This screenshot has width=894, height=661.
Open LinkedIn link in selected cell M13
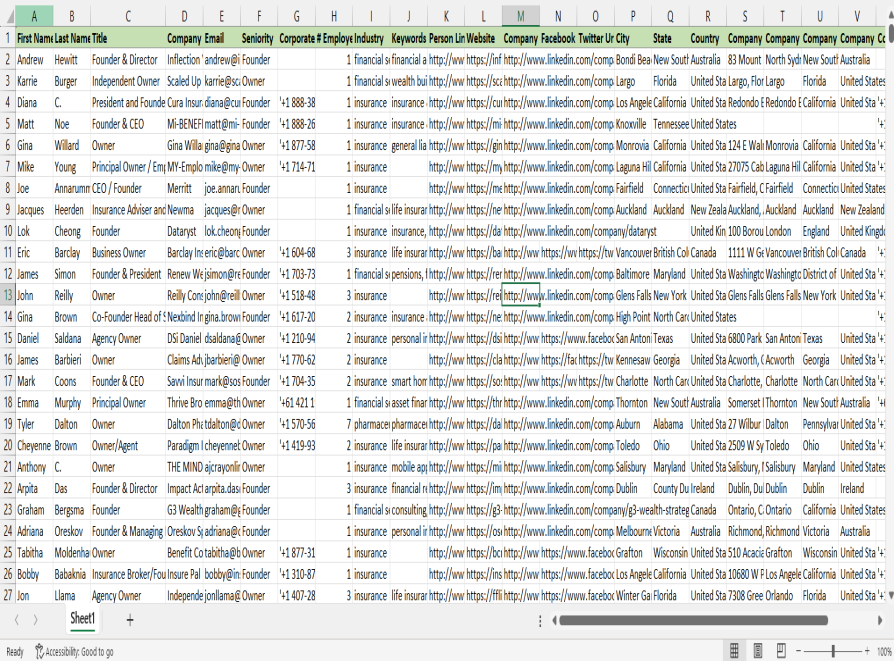coord(520,296)
